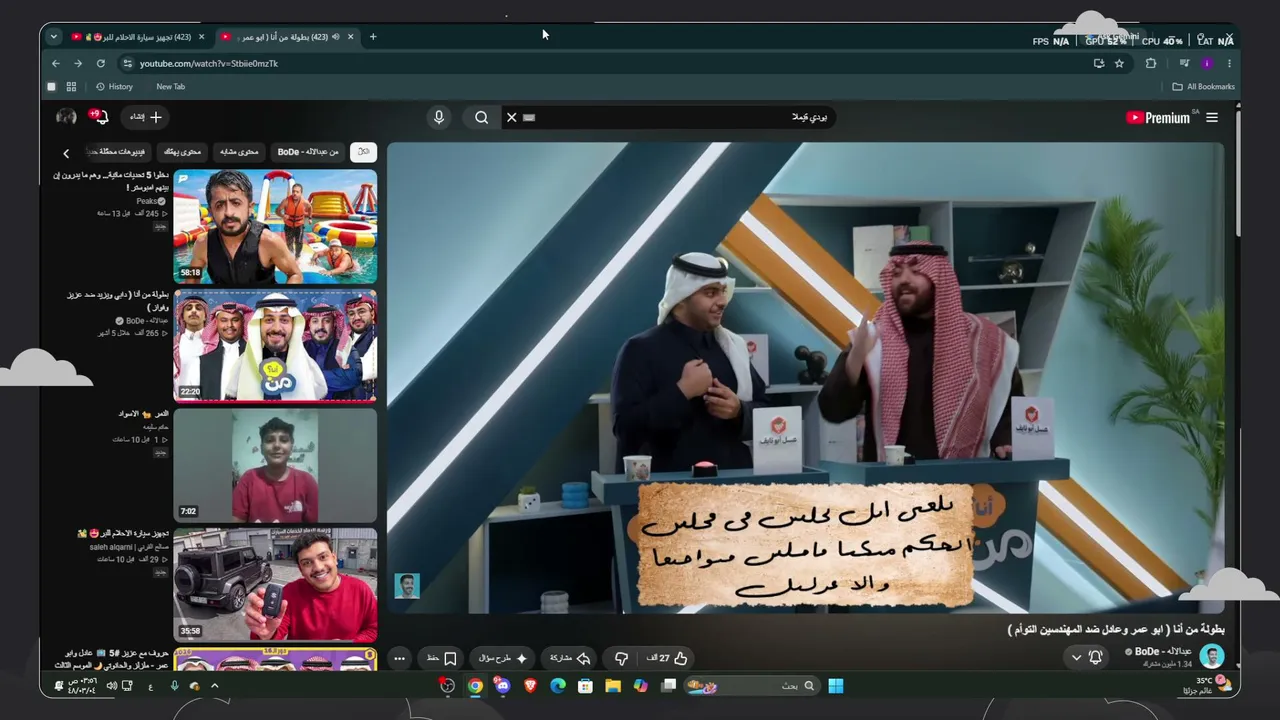Click the Share (مشاركة) button
This screenshot has height=720, width=1280.
[570, 658]
